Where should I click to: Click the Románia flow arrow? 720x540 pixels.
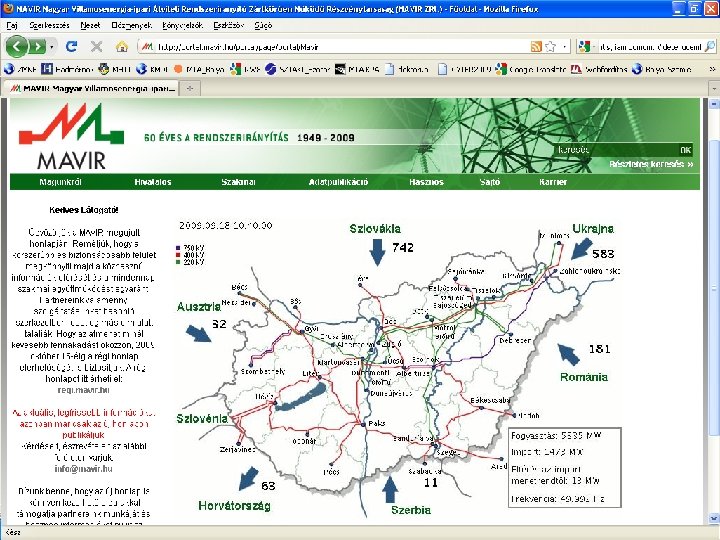(x=568, y=354)
